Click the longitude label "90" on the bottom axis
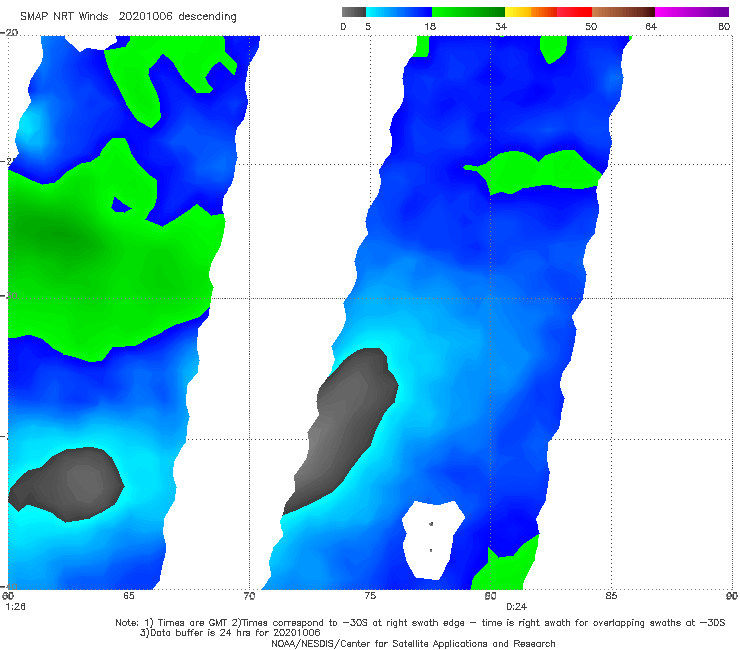The height and width of the screenshot is (650, 740). tap(732, 596)
